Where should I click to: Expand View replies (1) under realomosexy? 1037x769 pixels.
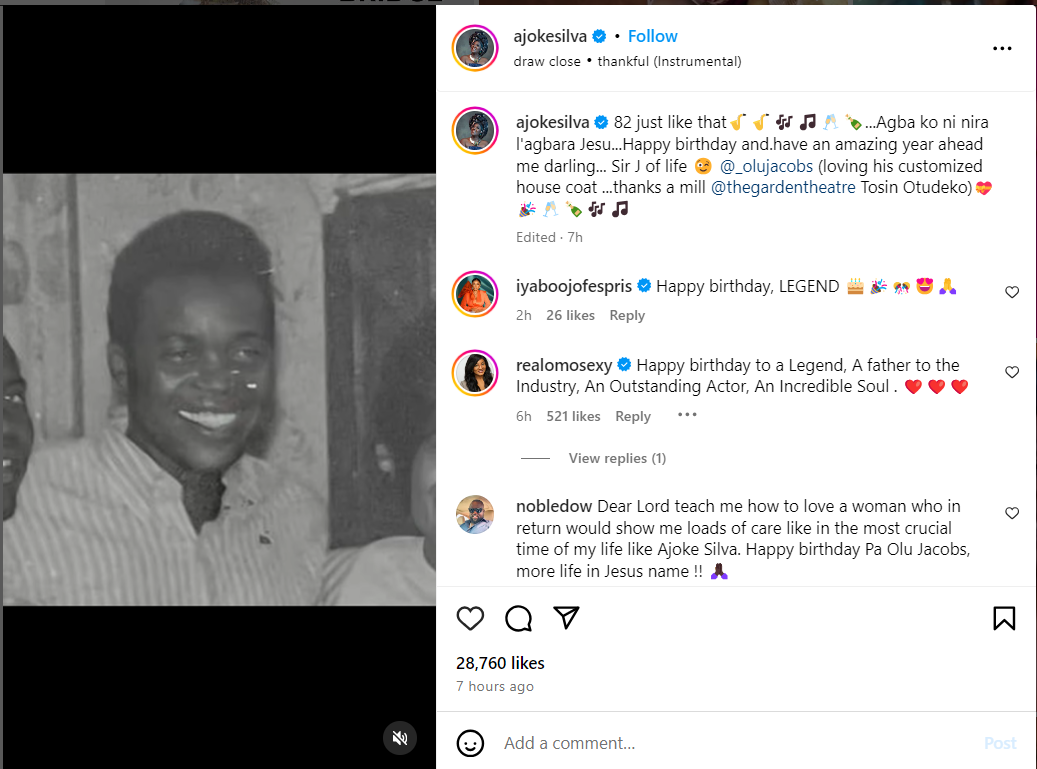coord(617,458)
